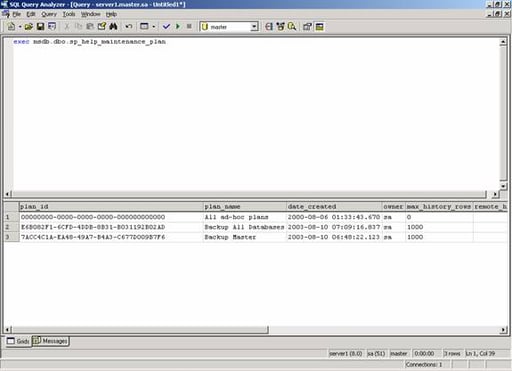Select result row number 3 header
The image size is (512, 371).
pyautogui.click(x=11, y=237)
